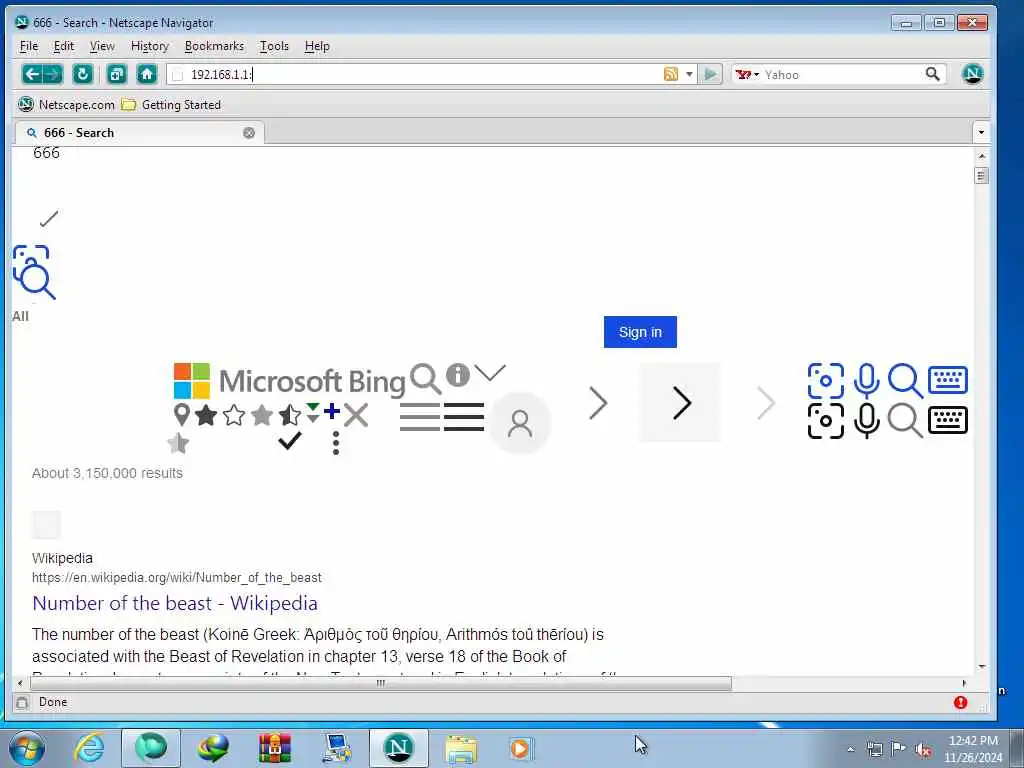Open the tab list dropdown arrow
This screenshot has height=768, width=1024.
(x=981, y=133)
